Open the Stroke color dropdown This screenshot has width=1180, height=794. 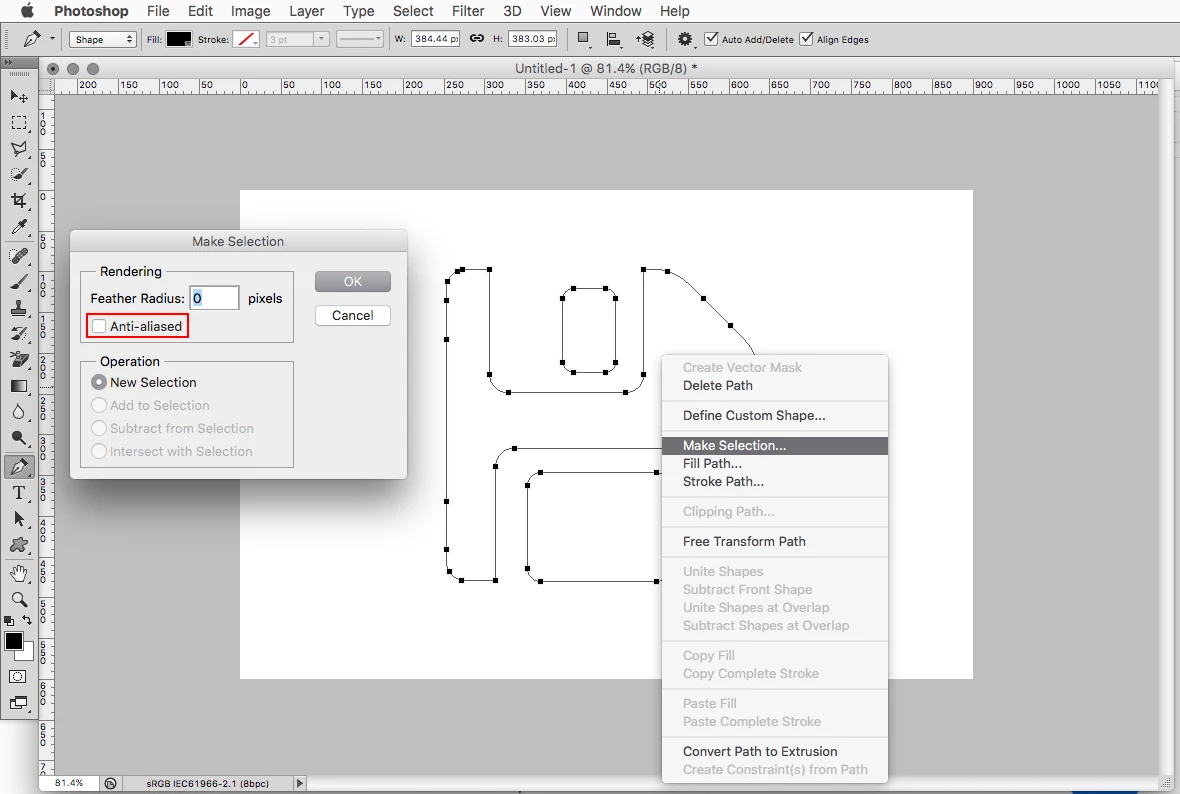[x=246, y=39]
